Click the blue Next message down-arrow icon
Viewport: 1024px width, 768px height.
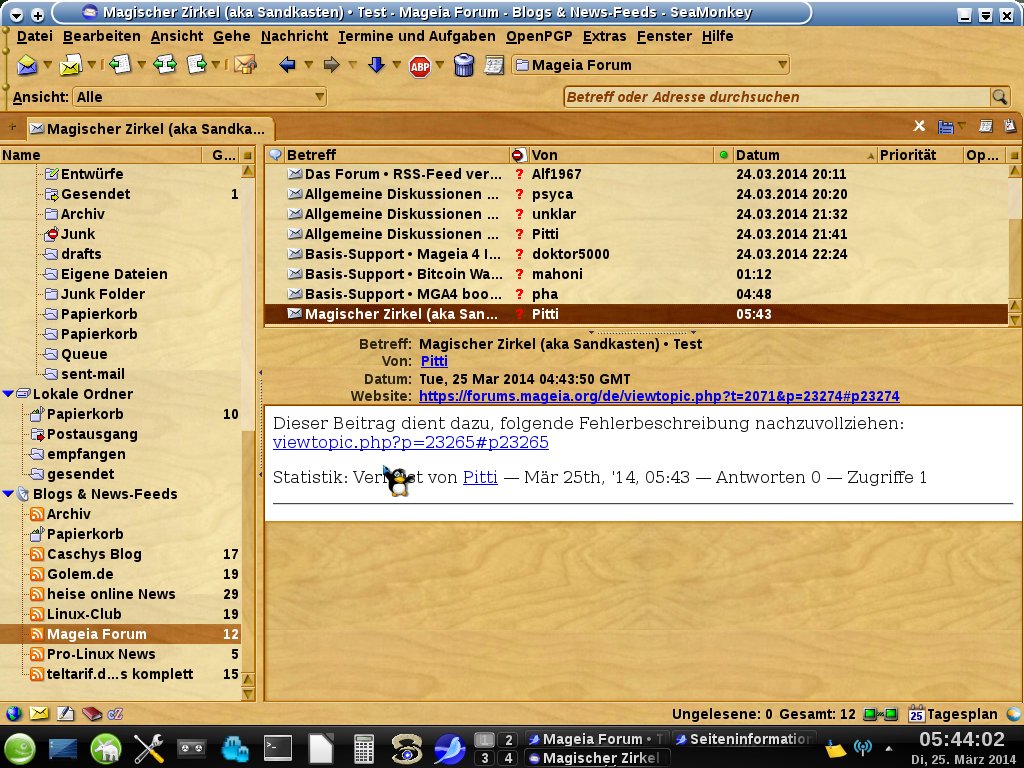tap(376, 65)
